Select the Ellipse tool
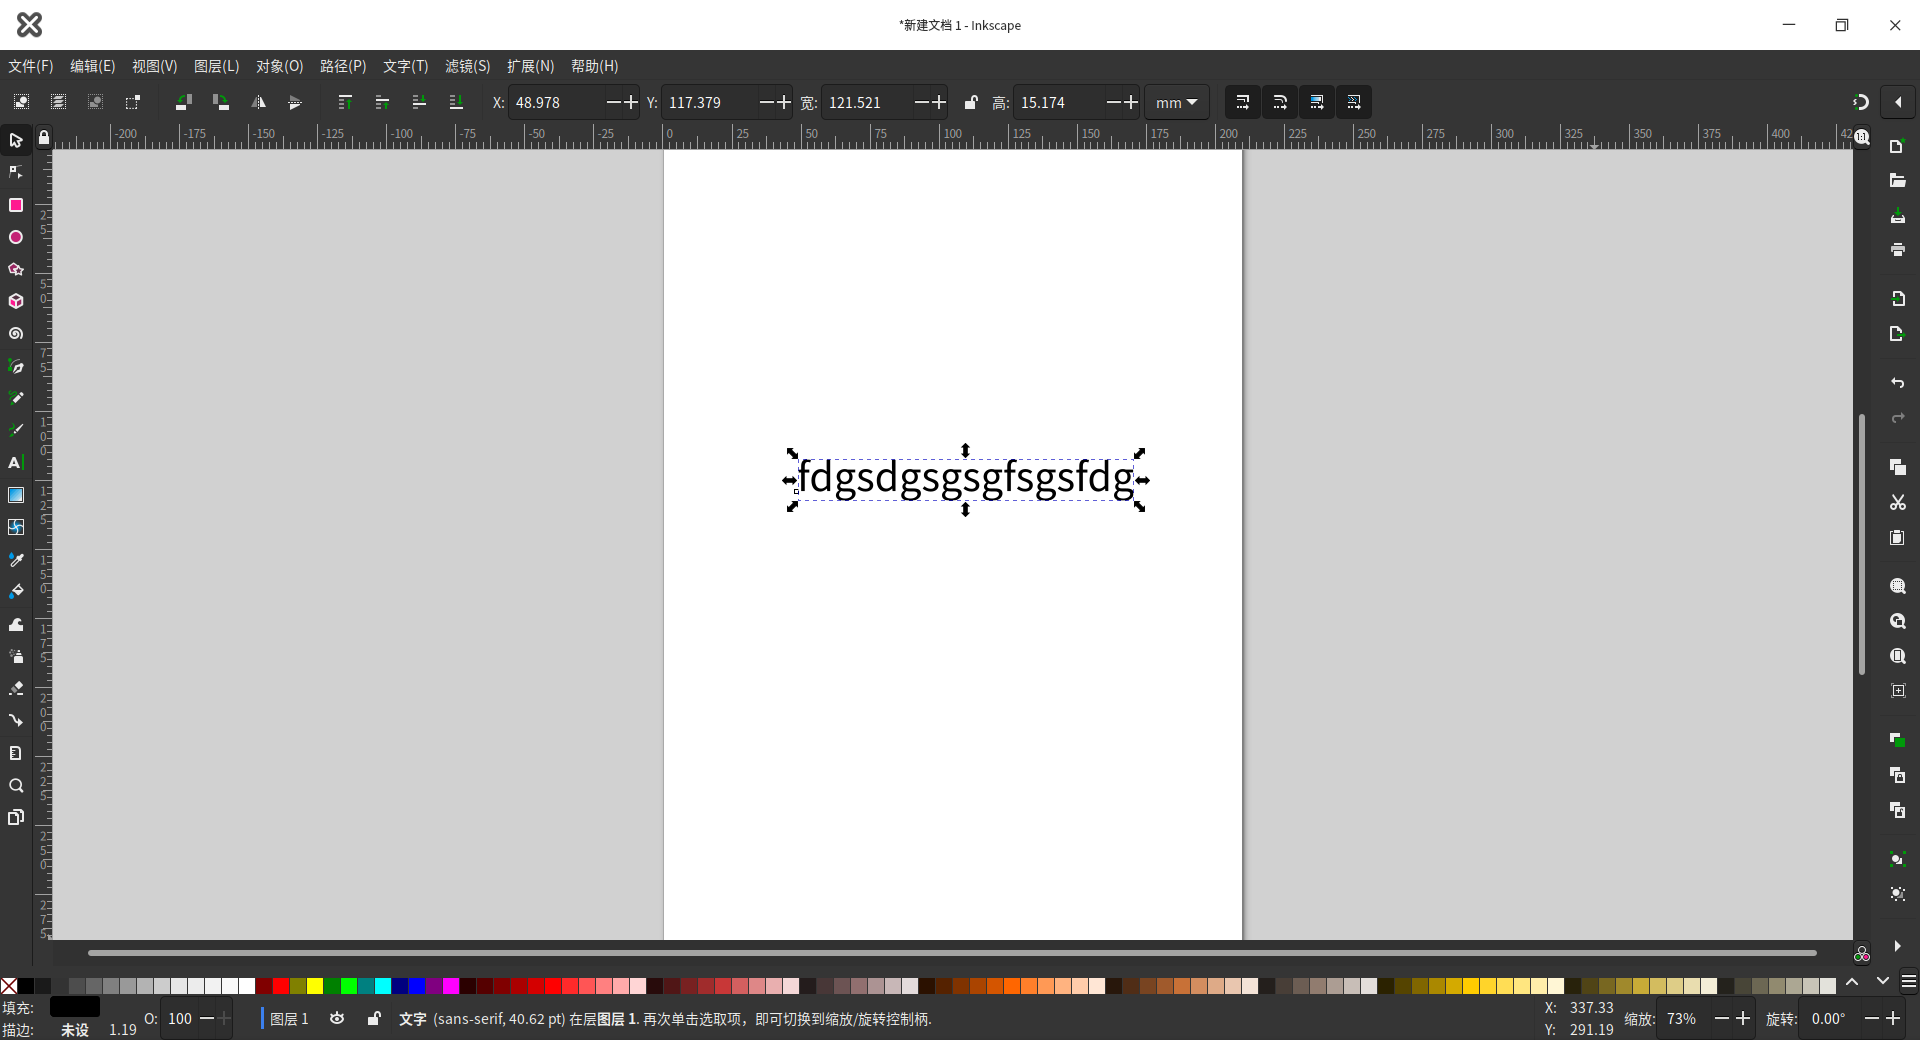Screen dimensions: 1920x1040 (x=16, y=238)
